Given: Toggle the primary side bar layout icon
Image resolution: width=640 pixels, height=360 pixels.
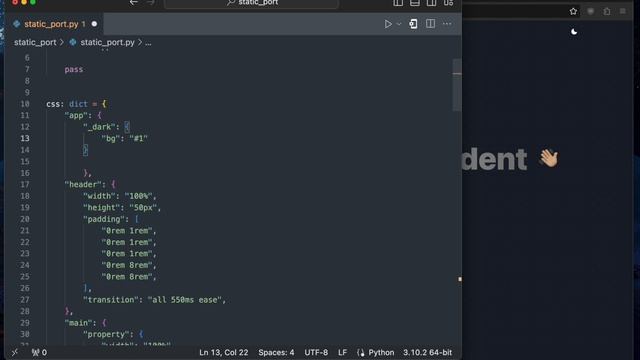Looking at the screenshot, I should click(398, 3).
